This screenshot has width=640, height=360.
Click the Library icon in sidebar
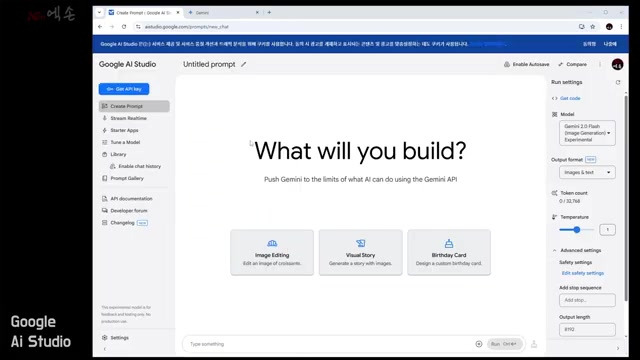104,154
